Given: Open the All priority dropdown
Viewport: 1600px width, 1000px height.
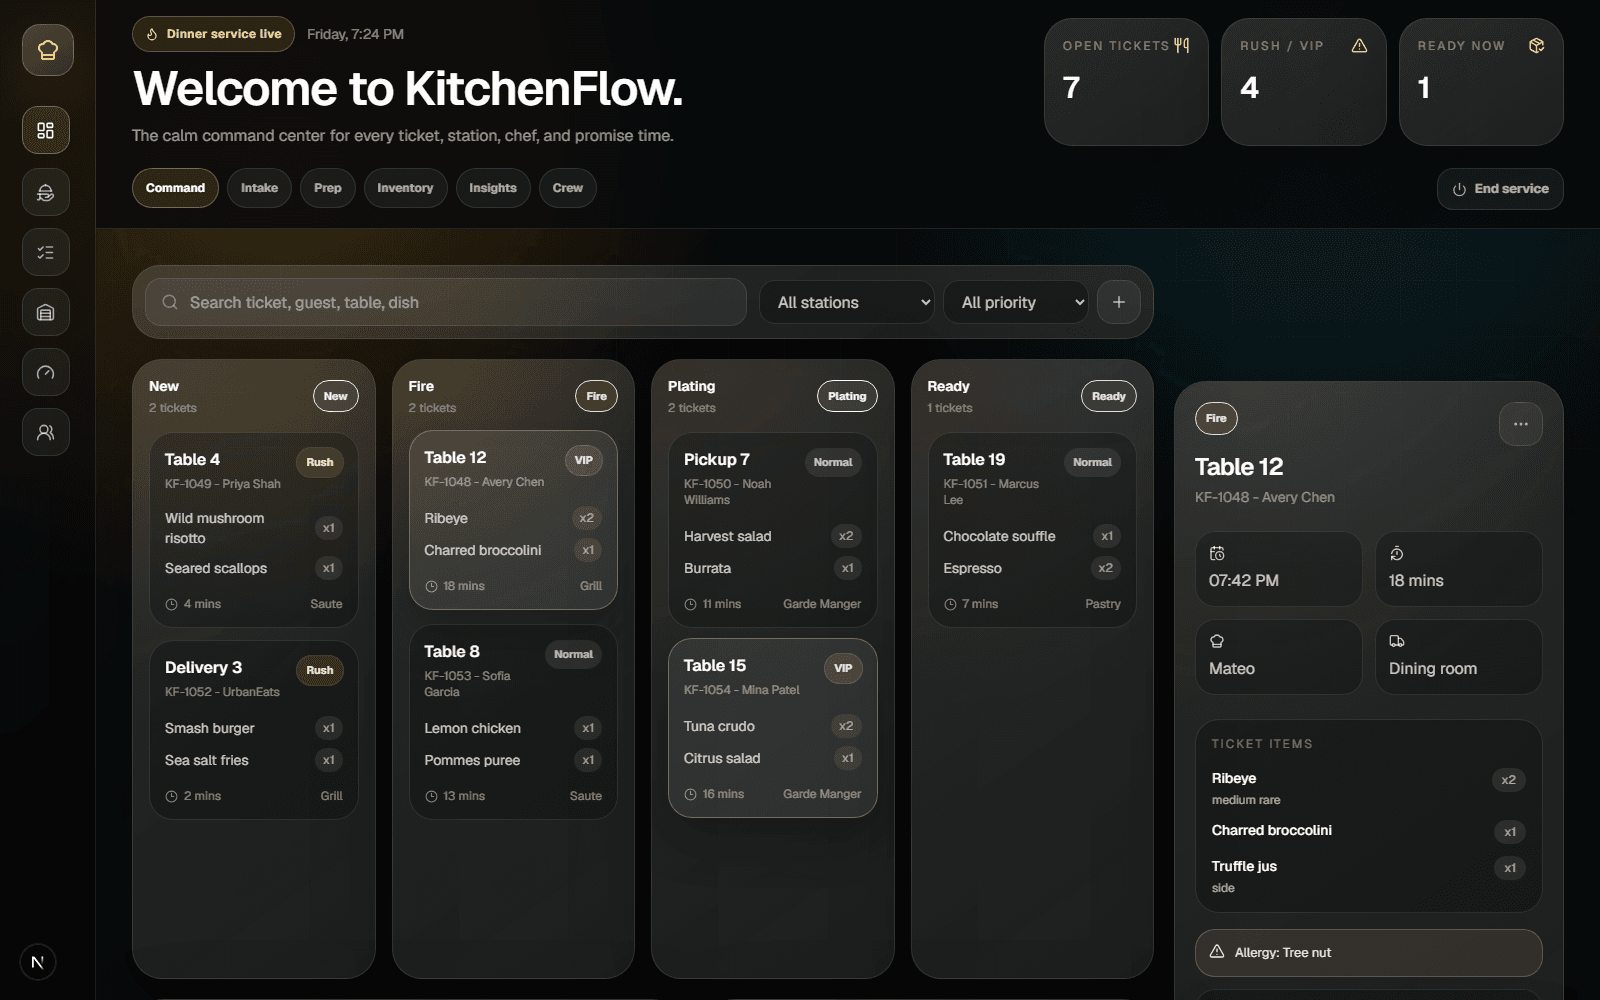Looking at the screenshot, I should point(1016,302).
